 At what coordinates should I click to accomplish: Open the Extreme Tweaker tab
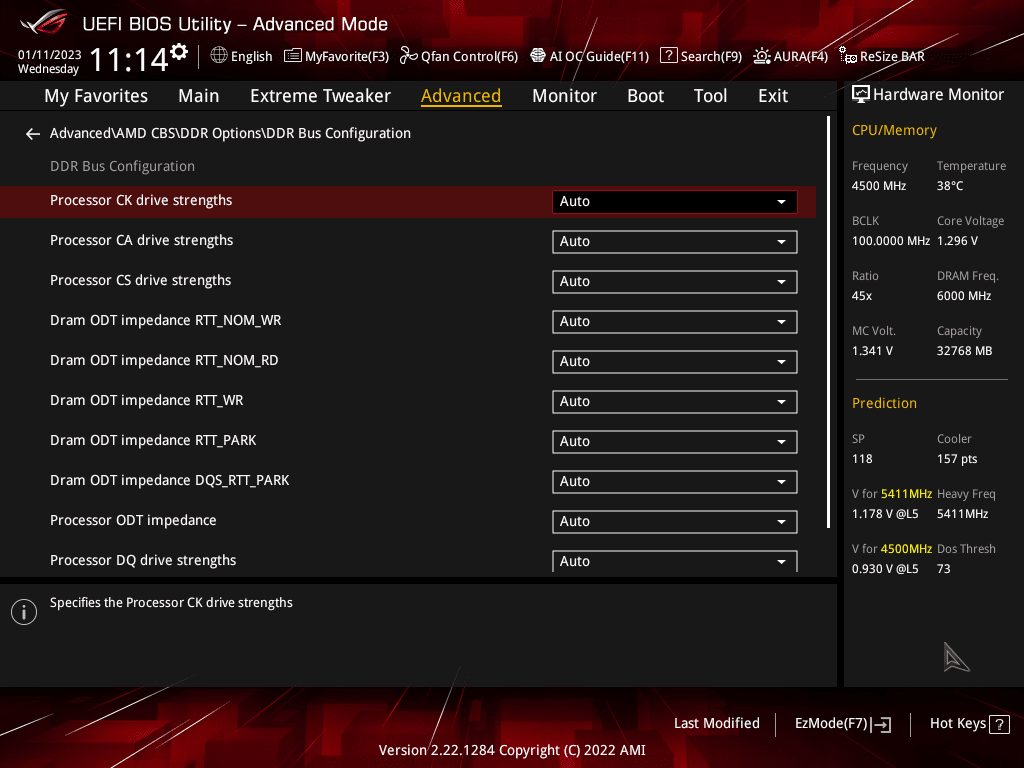(320, 96)
